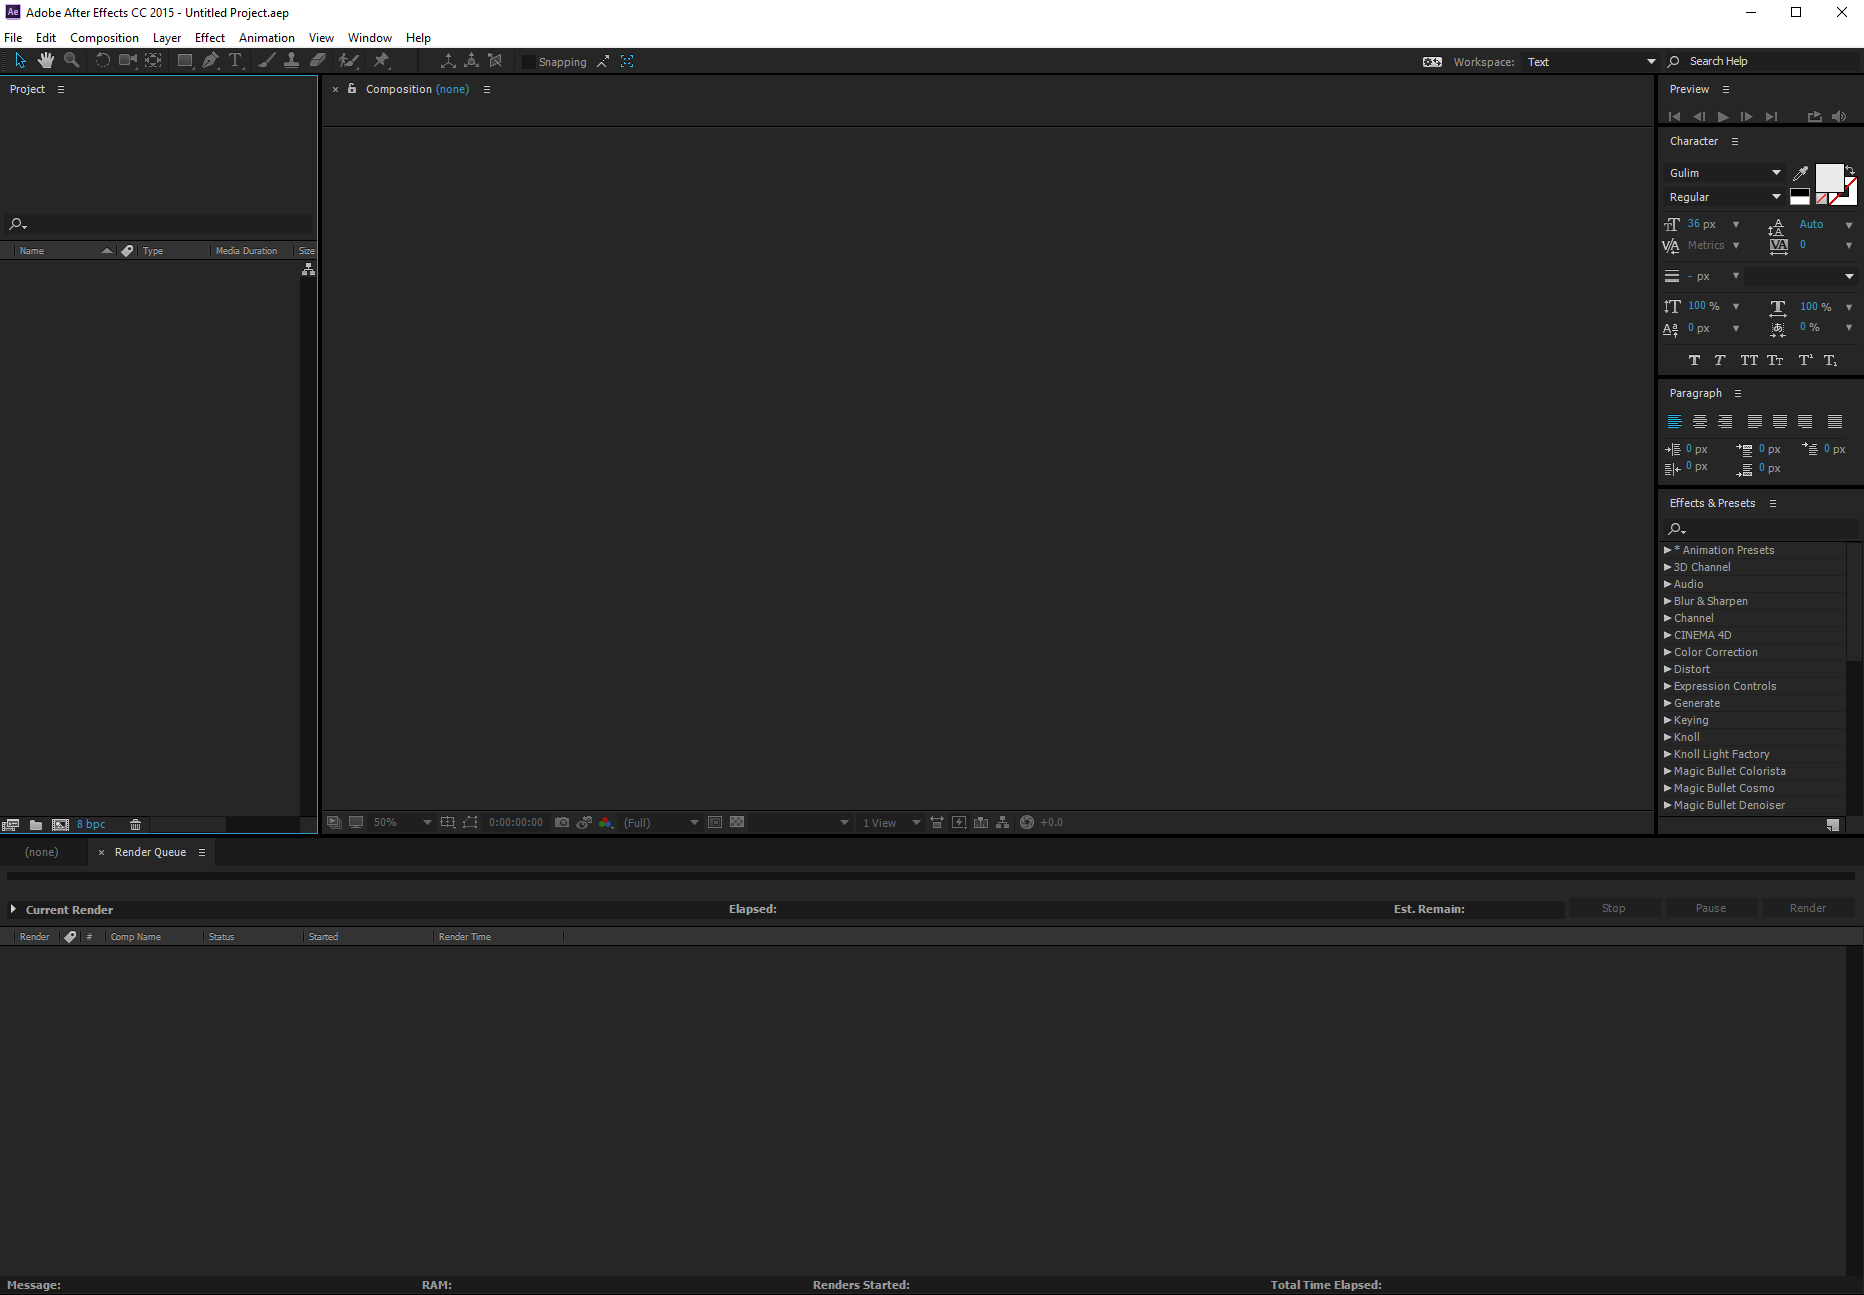Expand the Current Render details
The image size is (1864, 1295).
[x=13, y=909]
